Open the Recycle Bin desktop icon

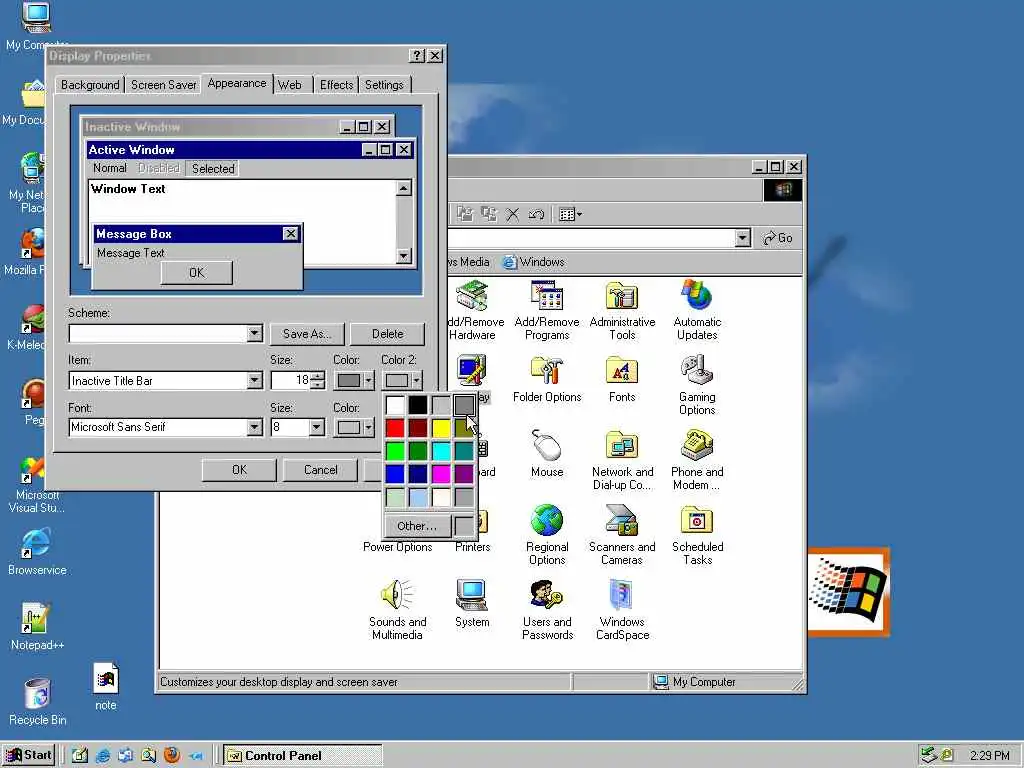(37, 702)
